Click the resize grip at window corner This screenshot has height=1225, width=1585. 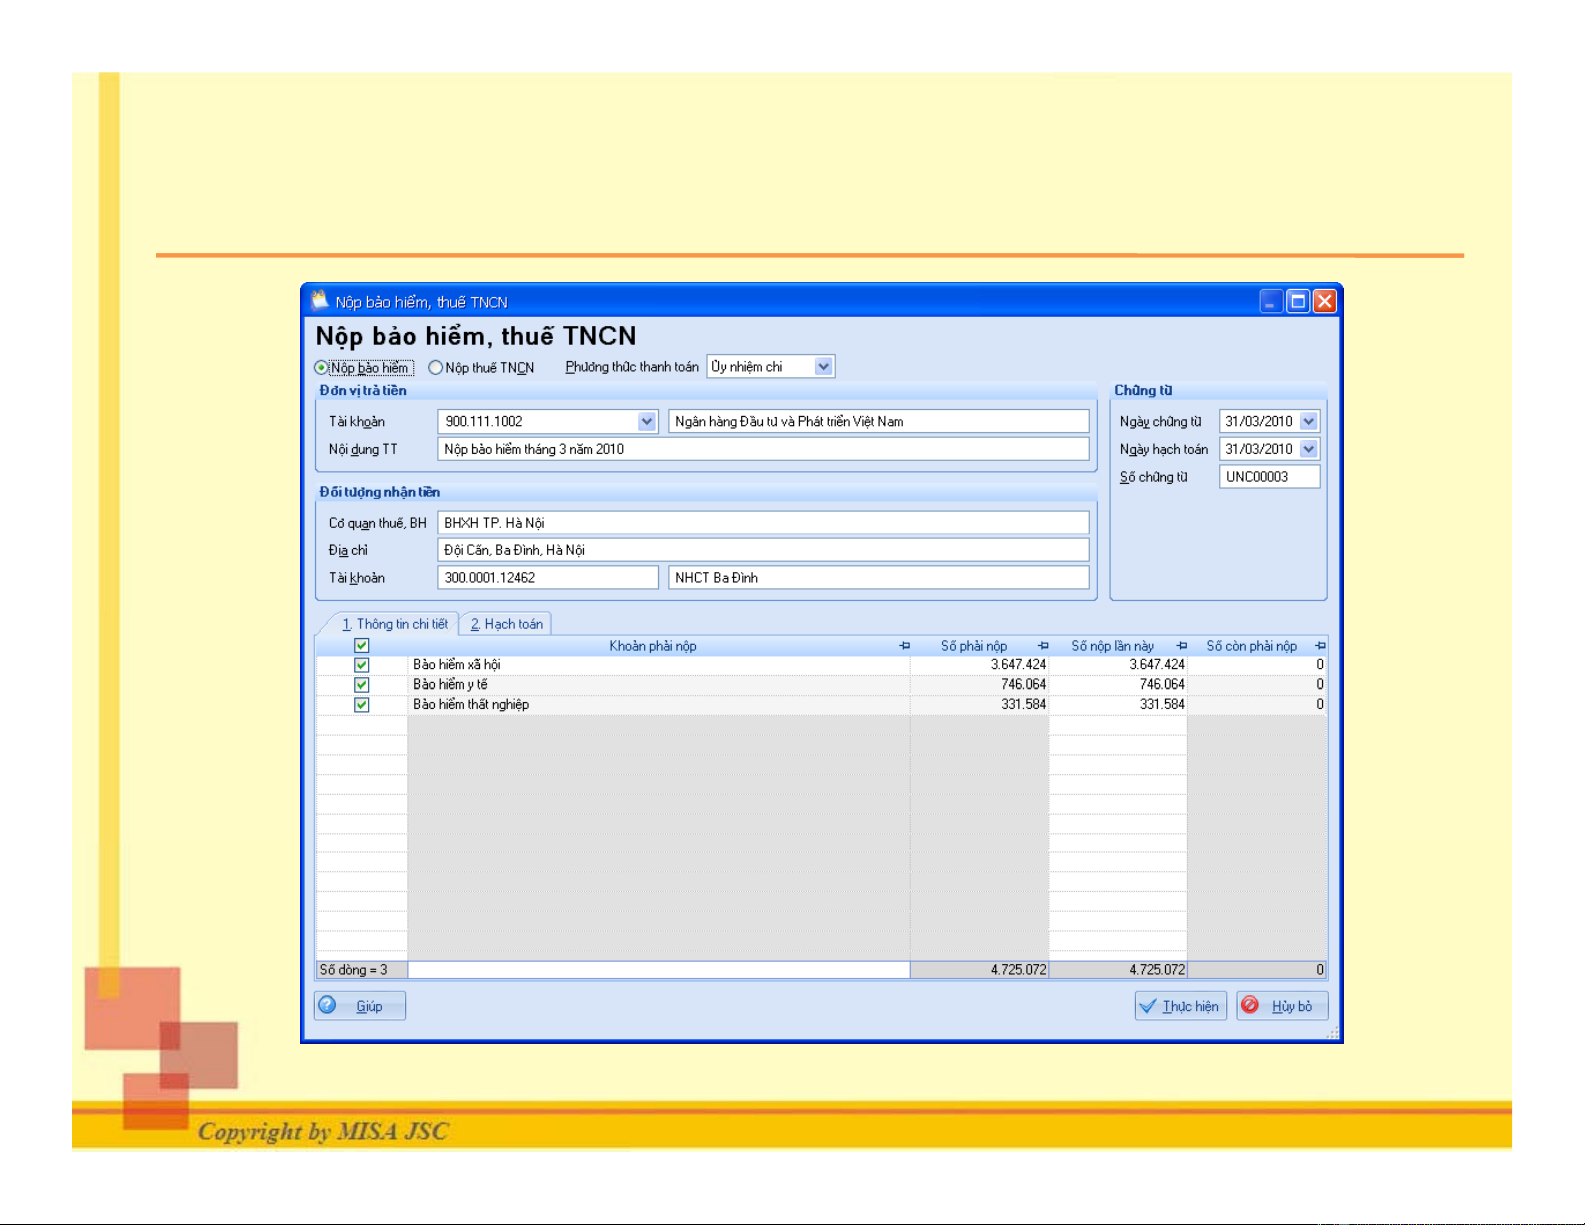[x=1332, y=1034]
